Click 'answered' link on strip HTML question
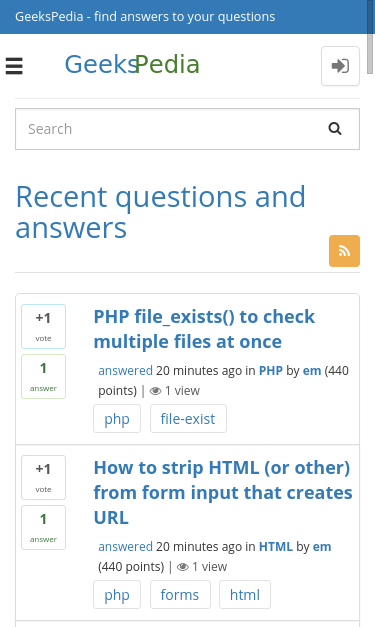This screenshot has height=627, width=375. (126, 547)
